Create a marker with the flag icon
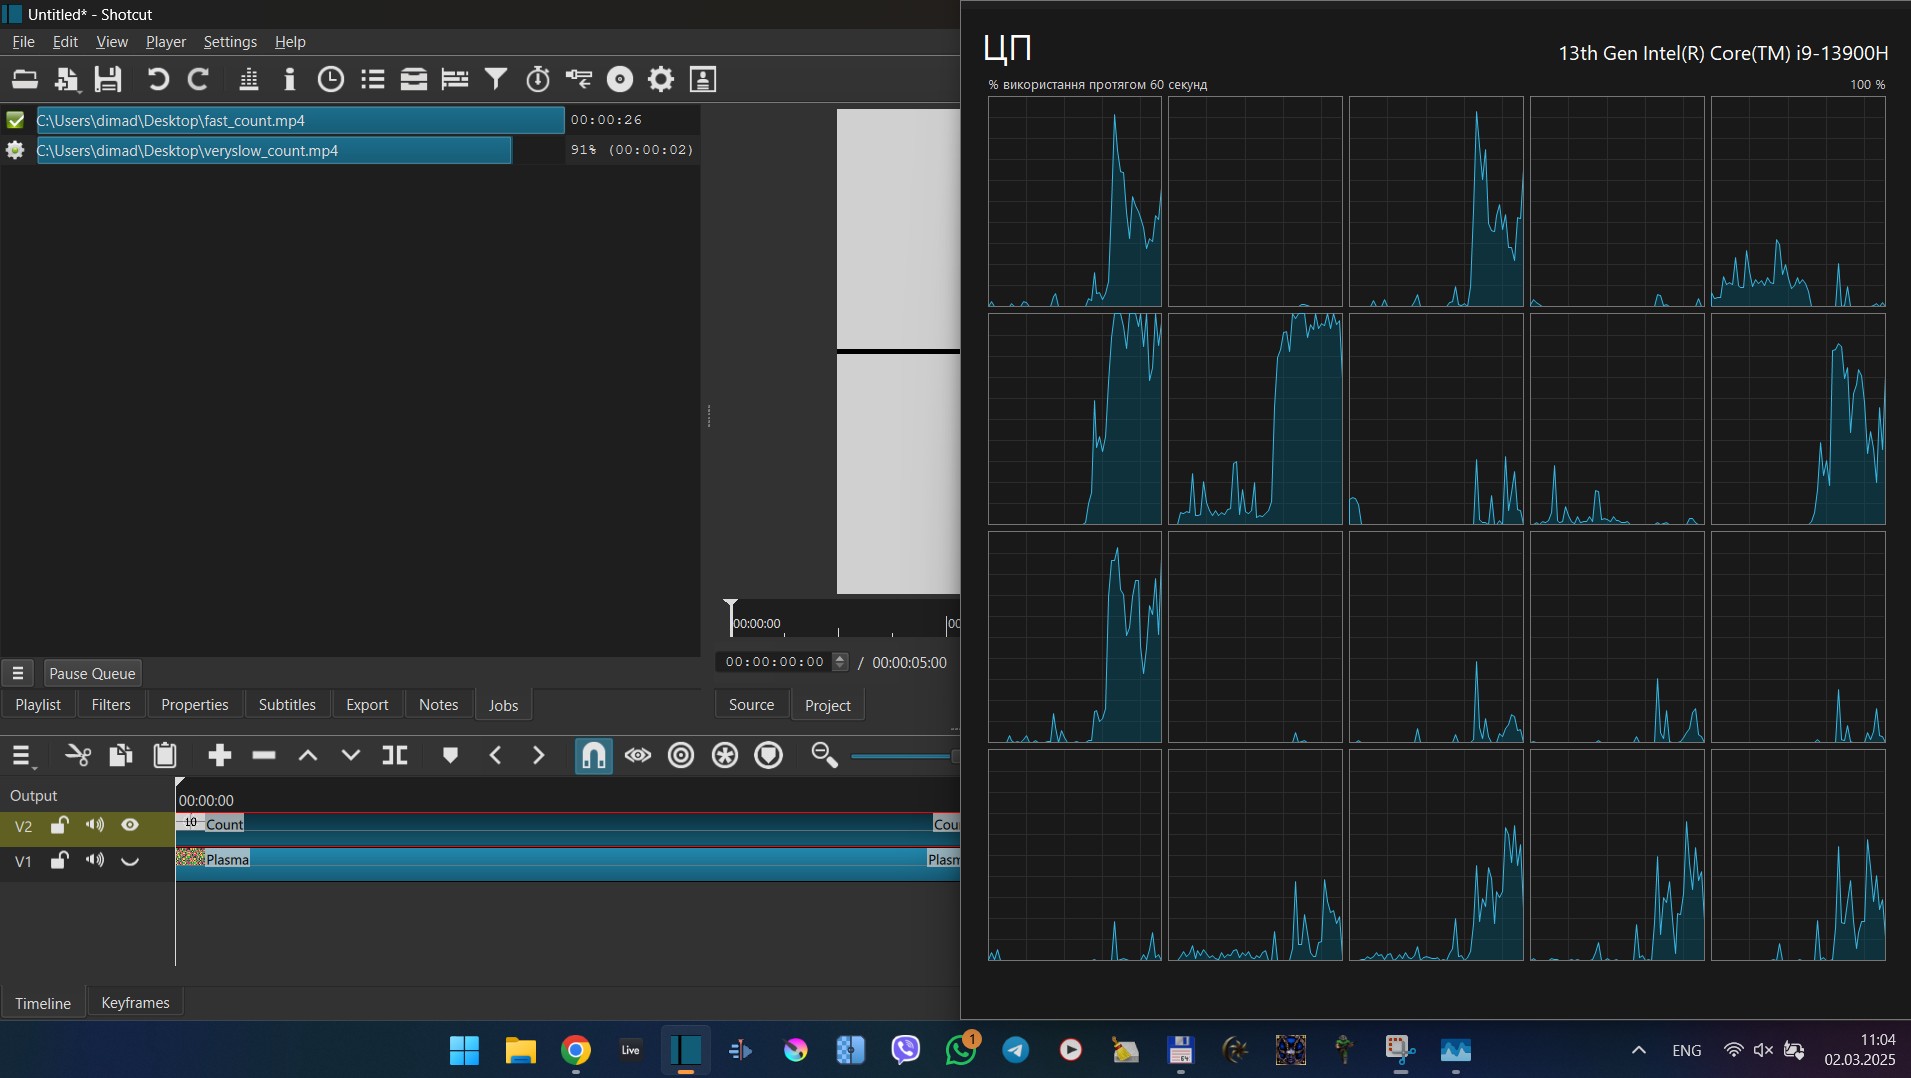Image resolution: width=1911 pixels, height=1078 pixels. click(x=450, y=755)
